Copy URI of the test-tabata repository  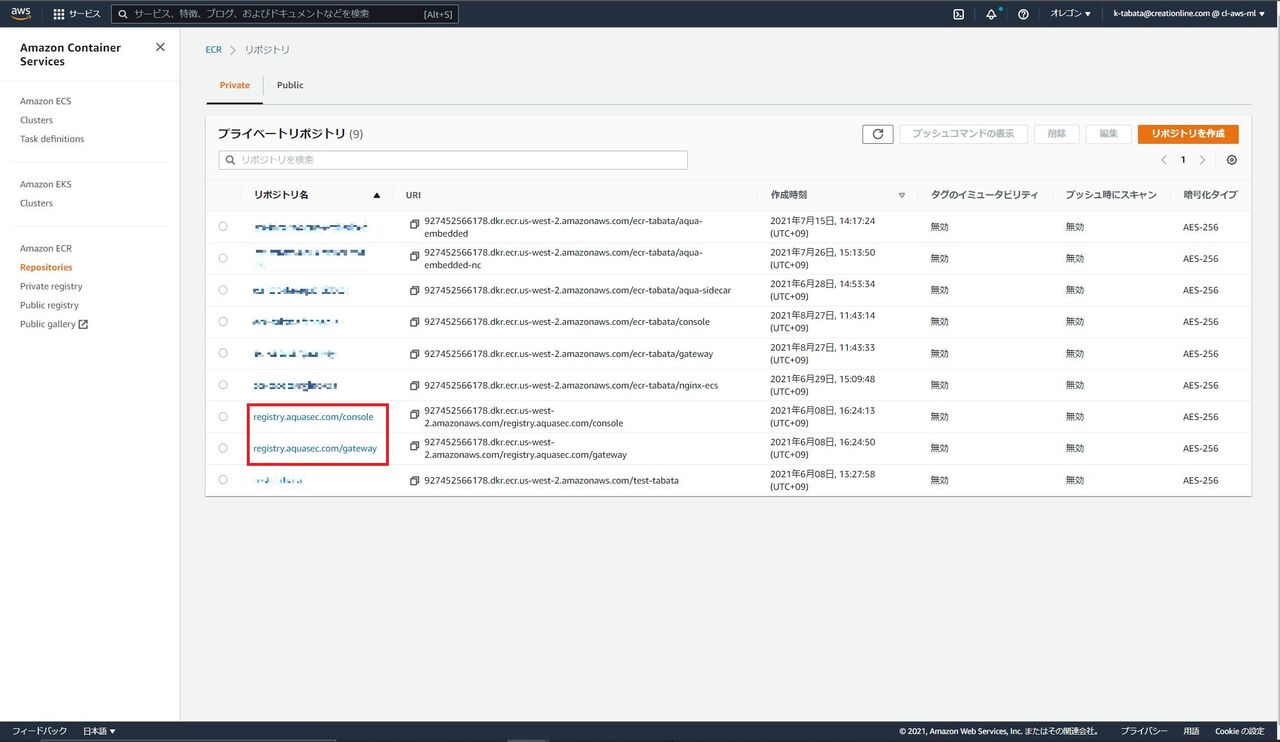pyautogui.click(x=414, y=481)
